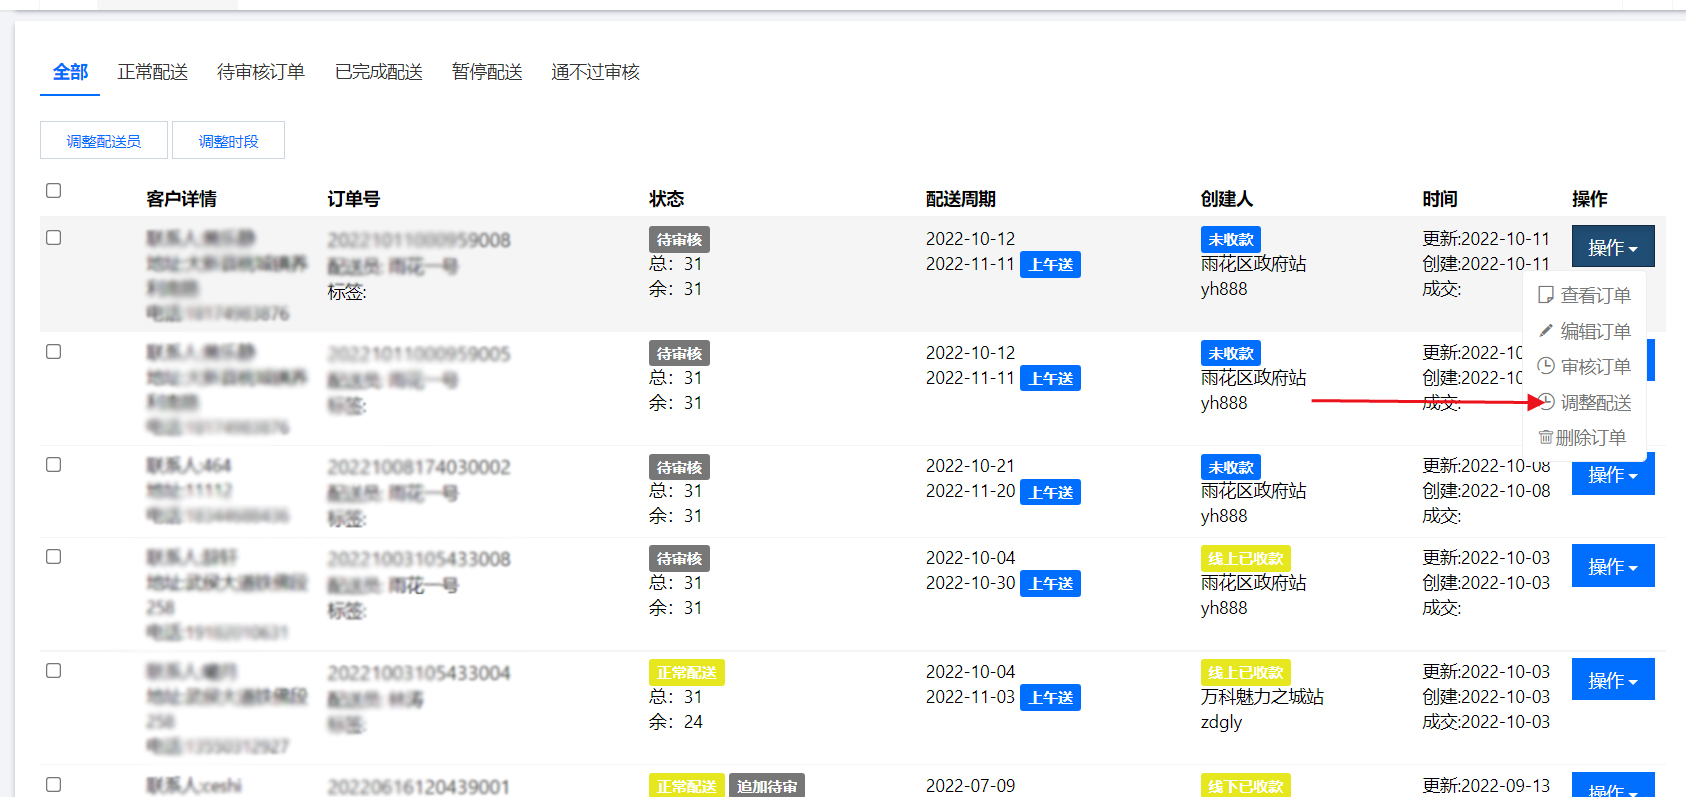Click the adjust delivery clock icon
1686x797 pixels.
click(1547, 402)
